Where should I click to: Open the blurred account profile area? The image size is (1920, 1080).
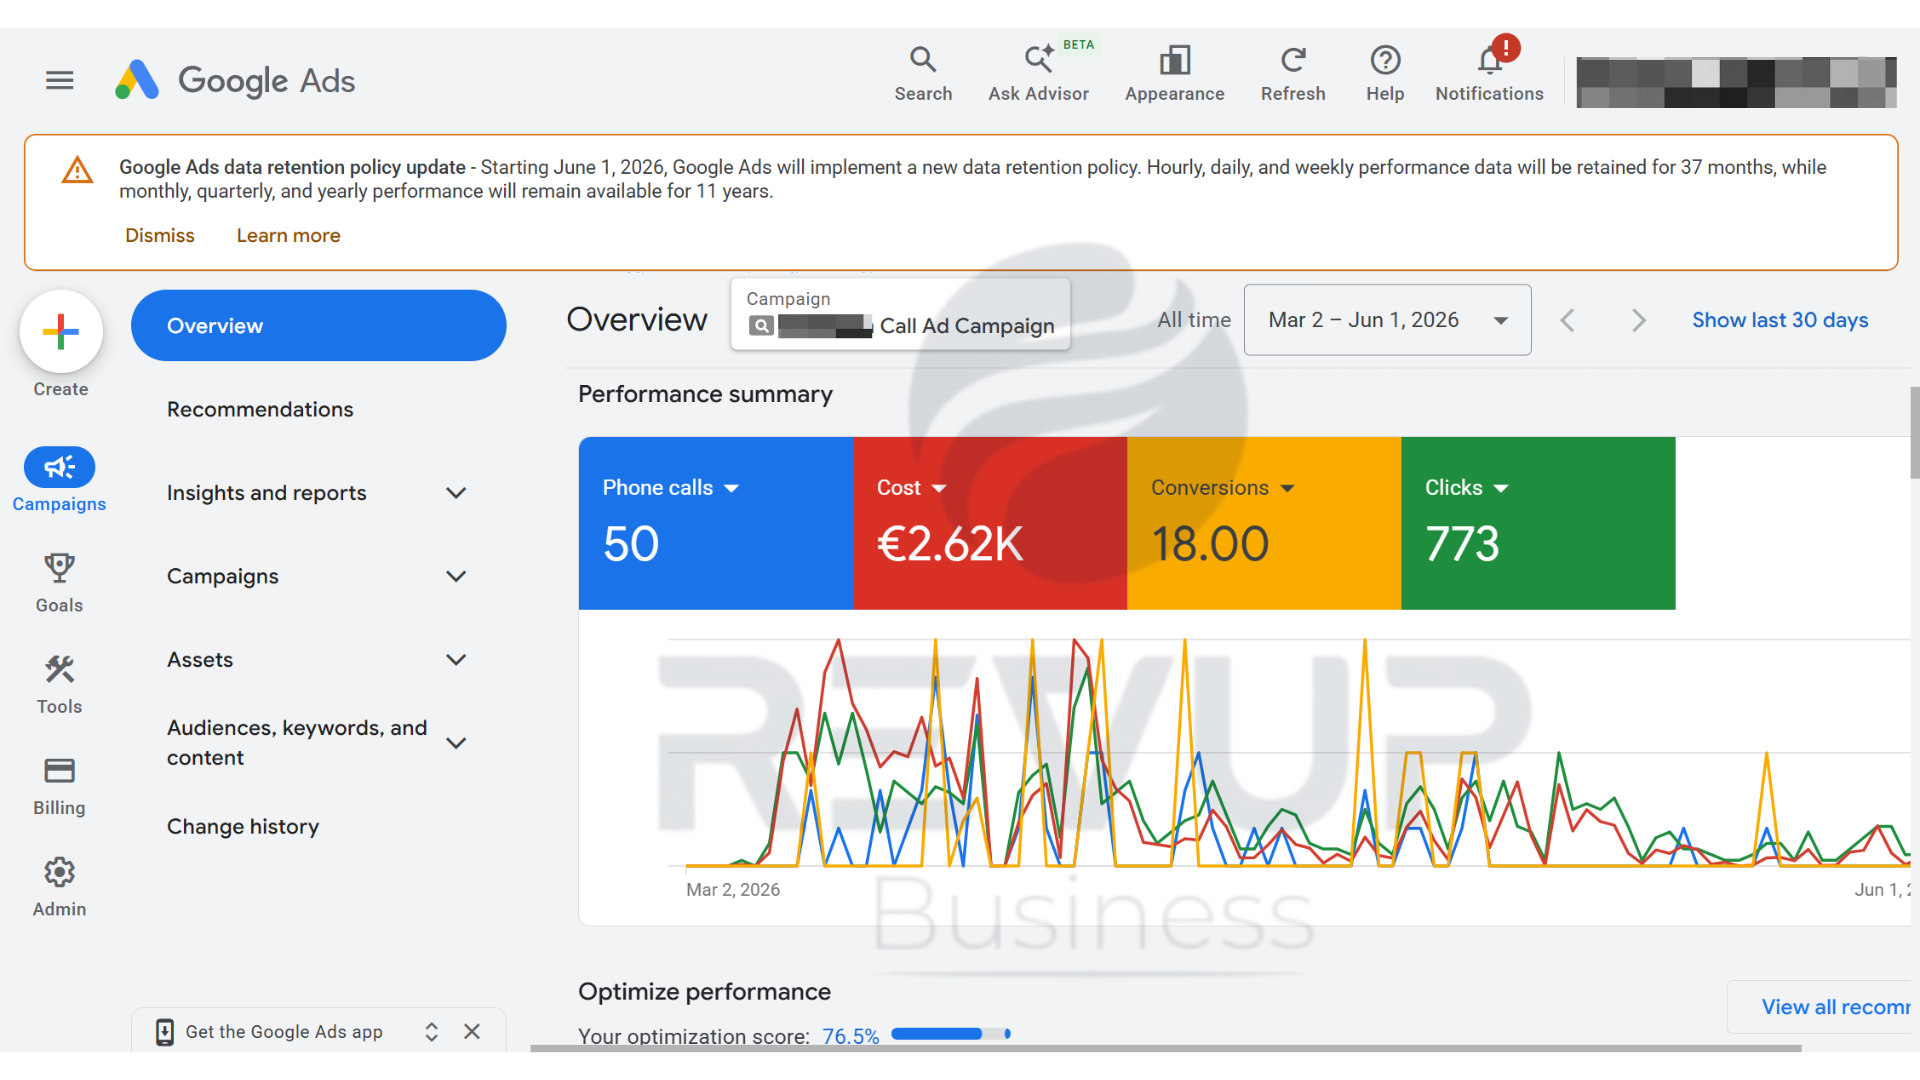pyautogui.click(x=1736, y=82)
